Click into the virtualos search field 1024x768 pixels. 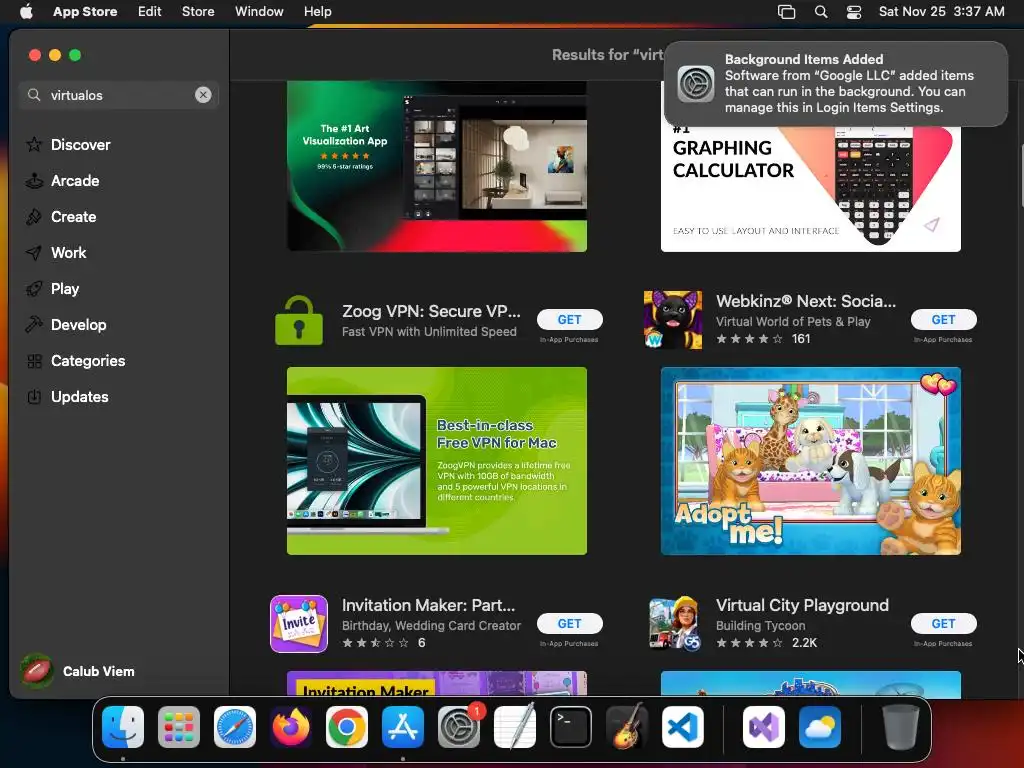click(x=118, y=95)
